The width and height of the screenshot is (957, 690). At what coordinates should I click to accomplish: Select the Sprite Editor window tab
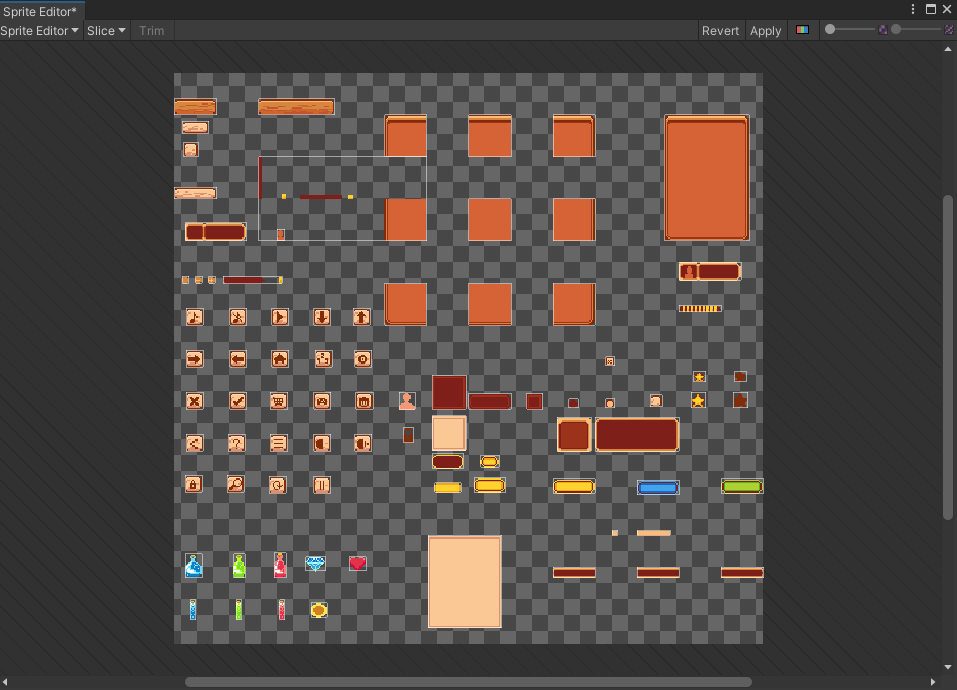click(40, 11)
